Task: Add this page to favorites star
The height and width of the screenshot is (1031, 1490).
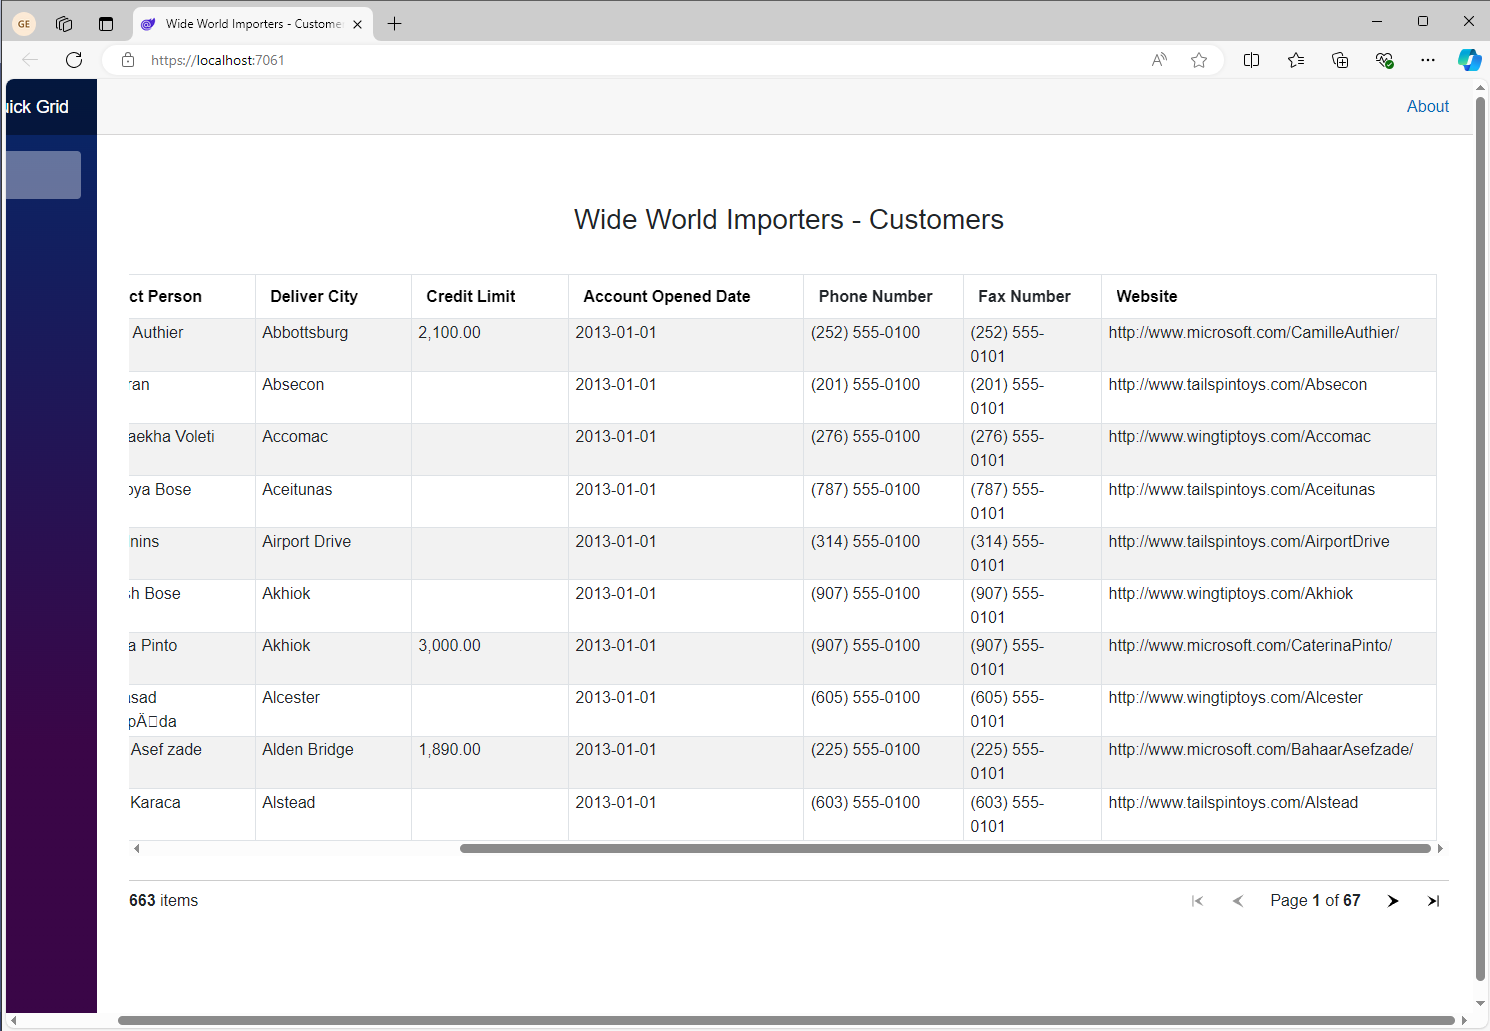Action: (1199, 60)
